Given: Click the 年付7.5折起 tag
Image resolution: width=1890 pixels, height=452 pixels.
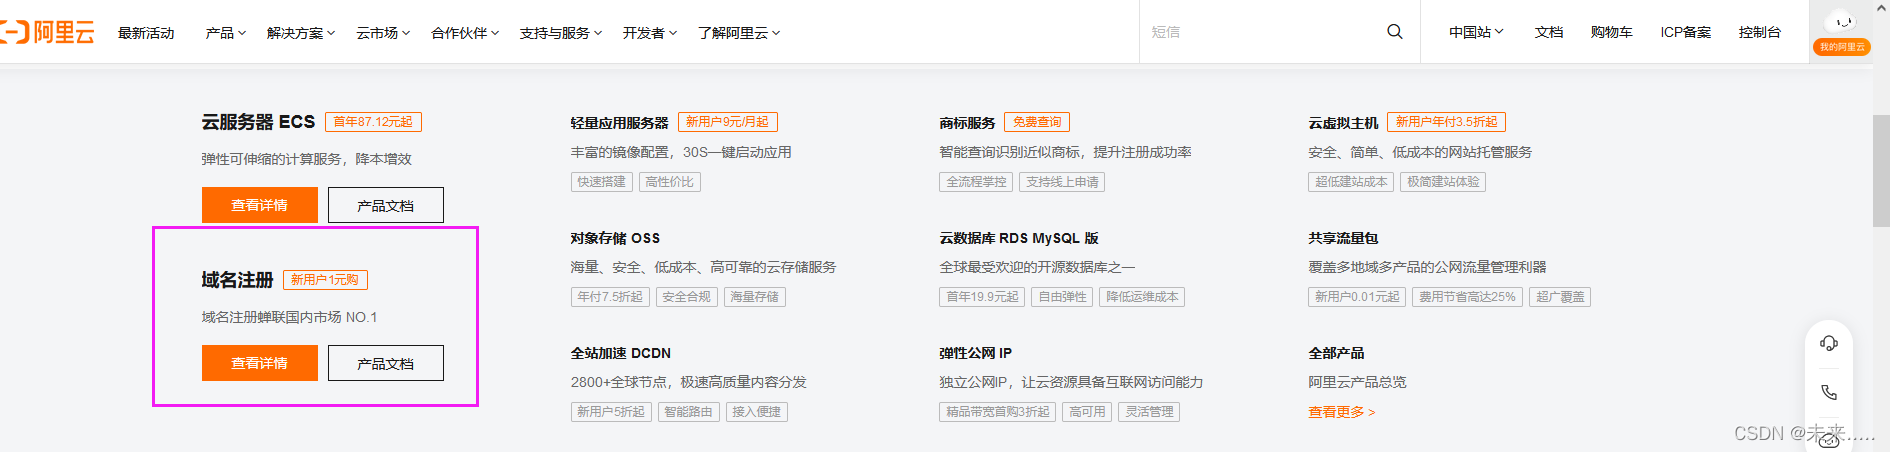Looking at the screenshot, I should pyautogui.click(x=610, y=297).
